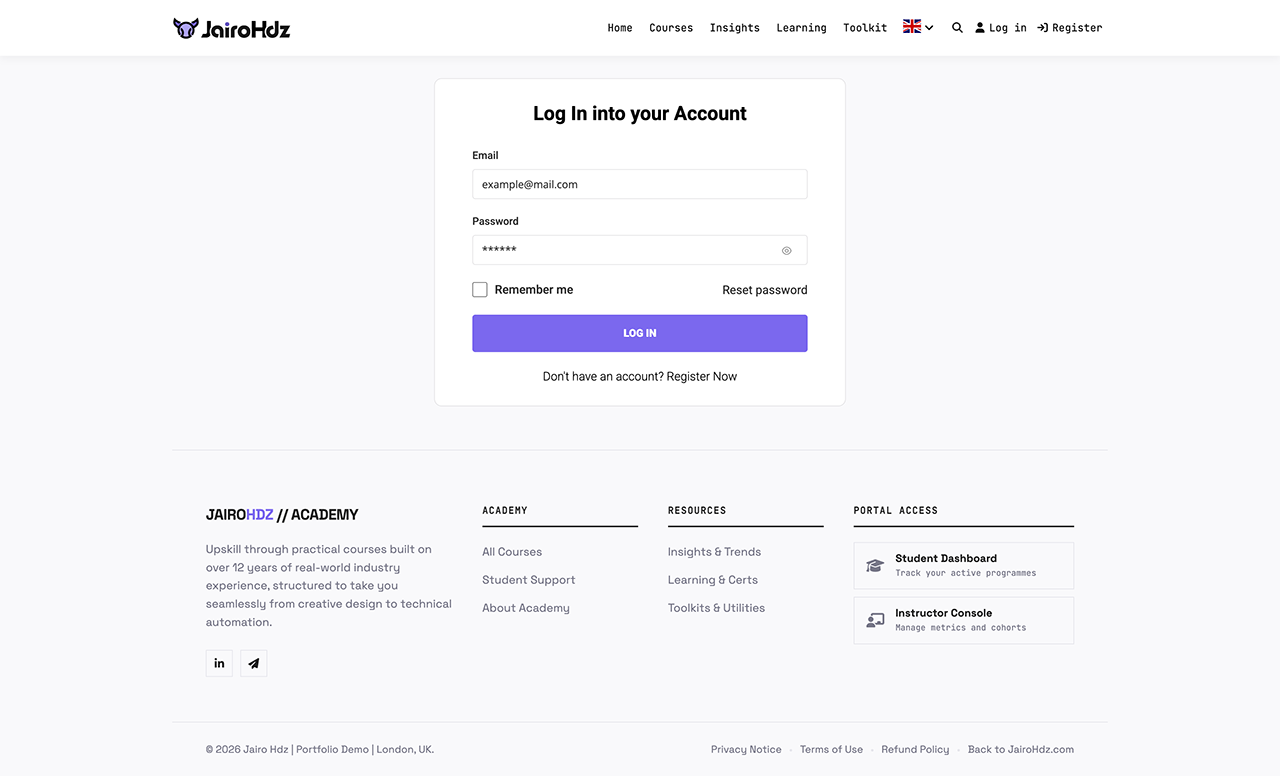Open Toolkits & Utilities footer link

point(716,608)
